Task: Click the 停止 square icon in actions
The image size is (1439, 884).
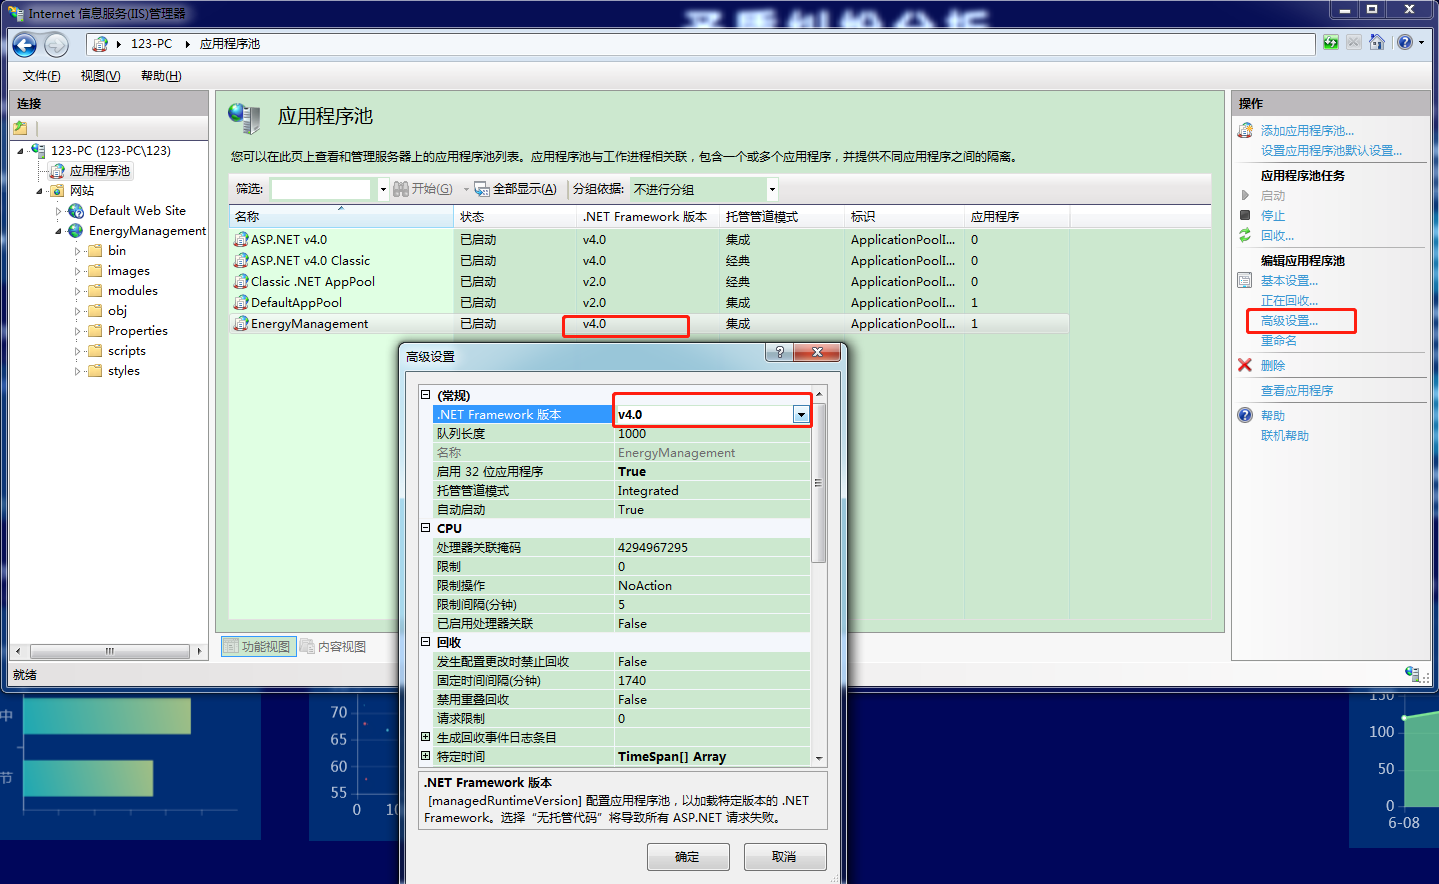Action: [1245, 215]
